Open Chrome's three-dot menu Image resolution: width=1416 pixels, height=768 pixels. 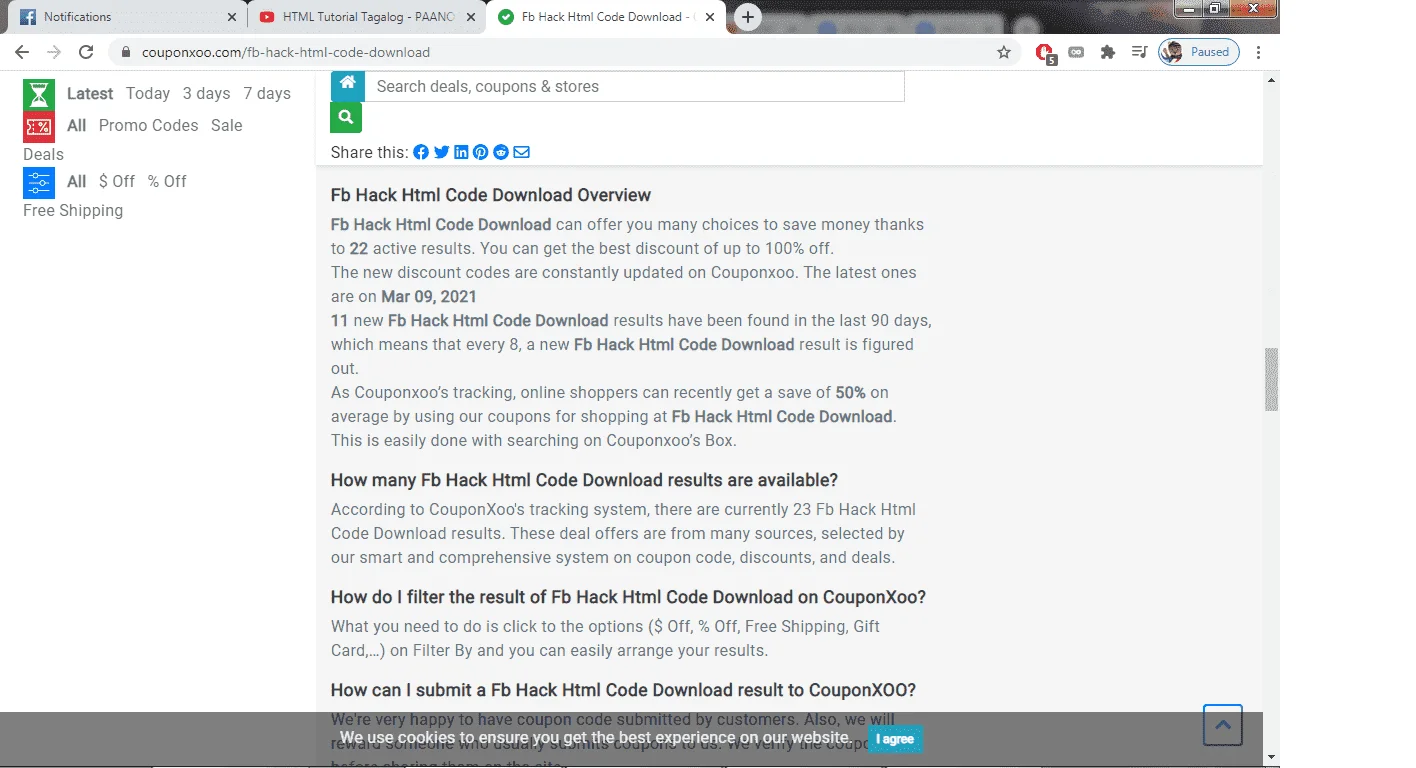point(1258,52)
